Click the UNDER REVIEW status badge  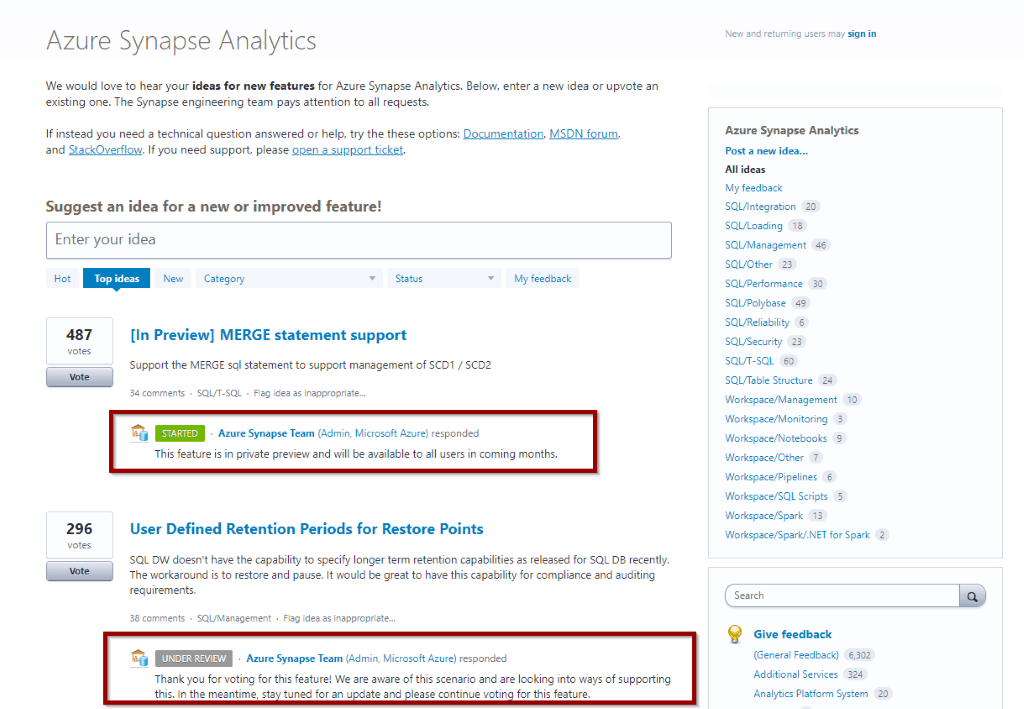click(194, 659)
